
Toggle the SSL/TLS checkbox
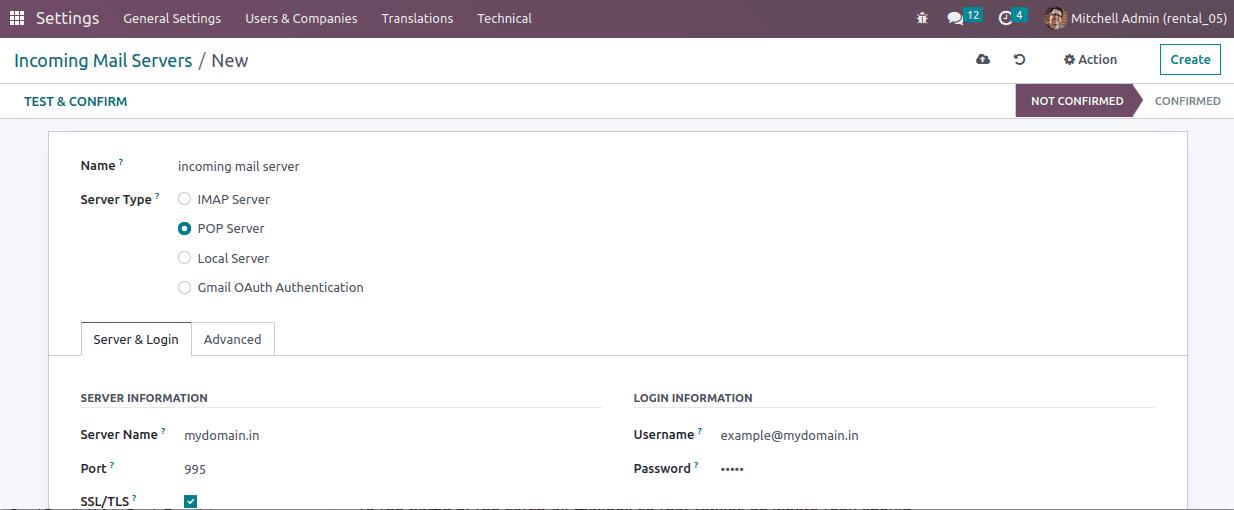(x=191, y=501)
